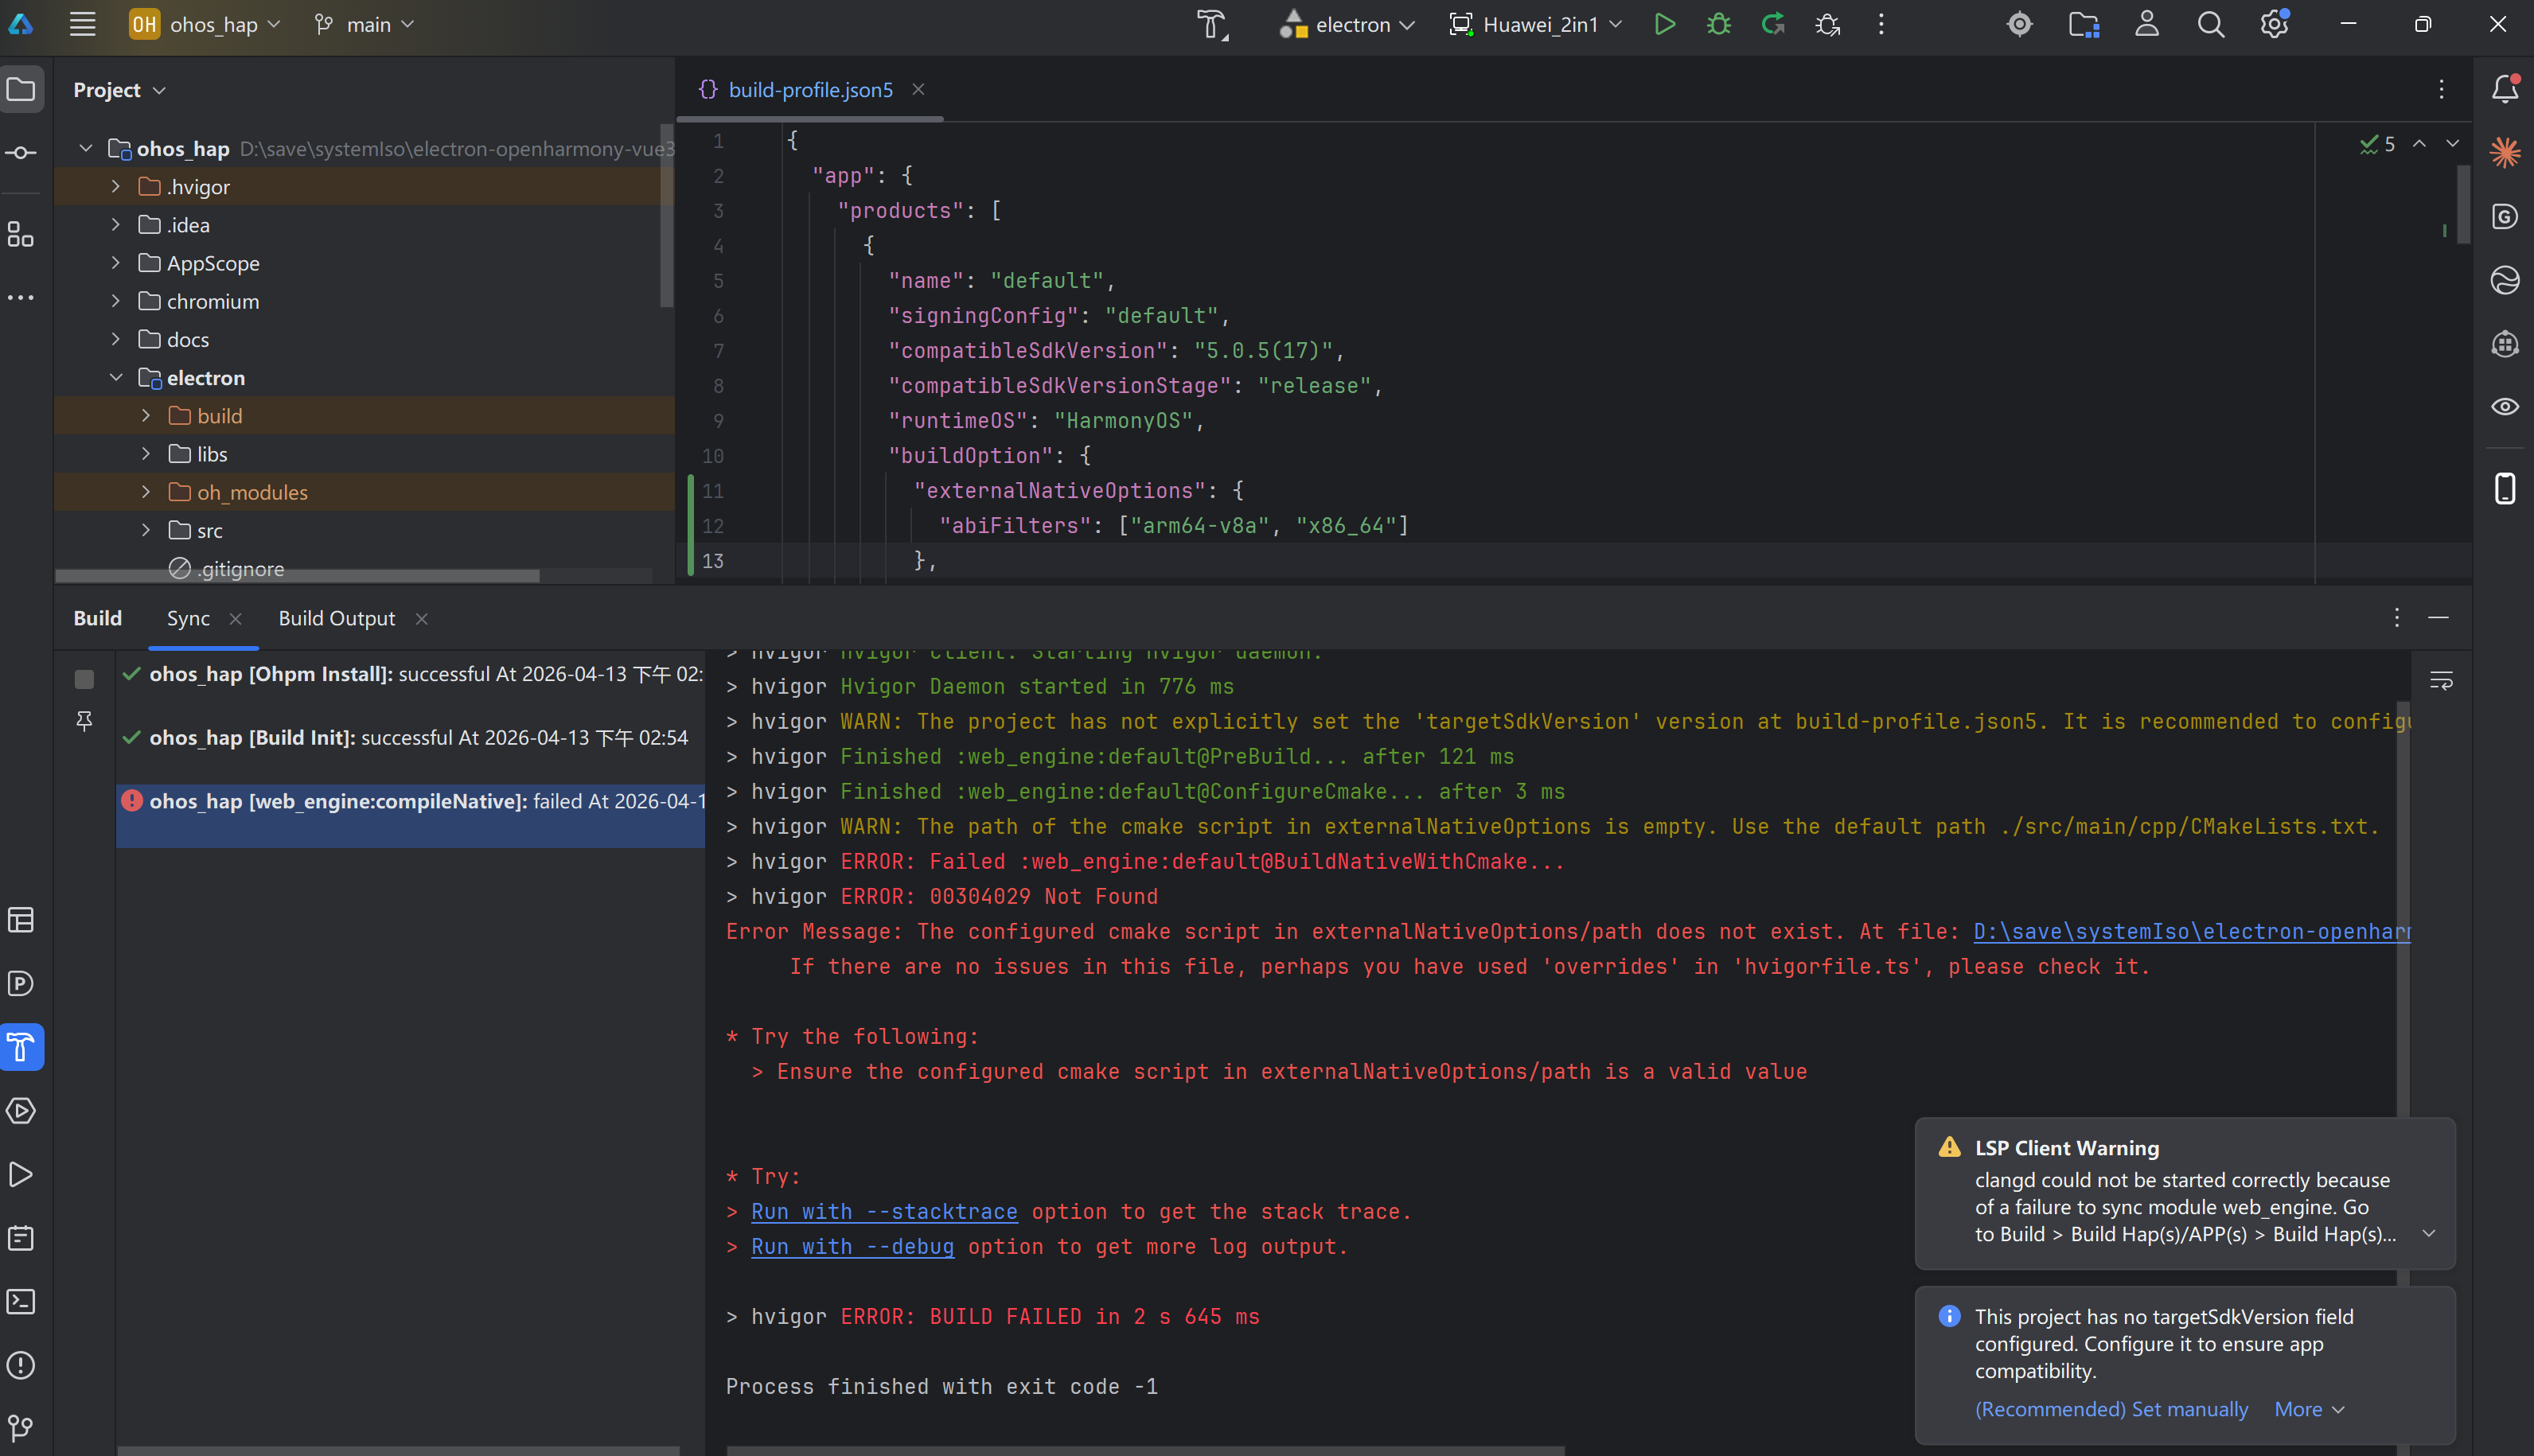Open Terminal tool window from left sidebar
The image size is (2534, 1456).
21,1301
